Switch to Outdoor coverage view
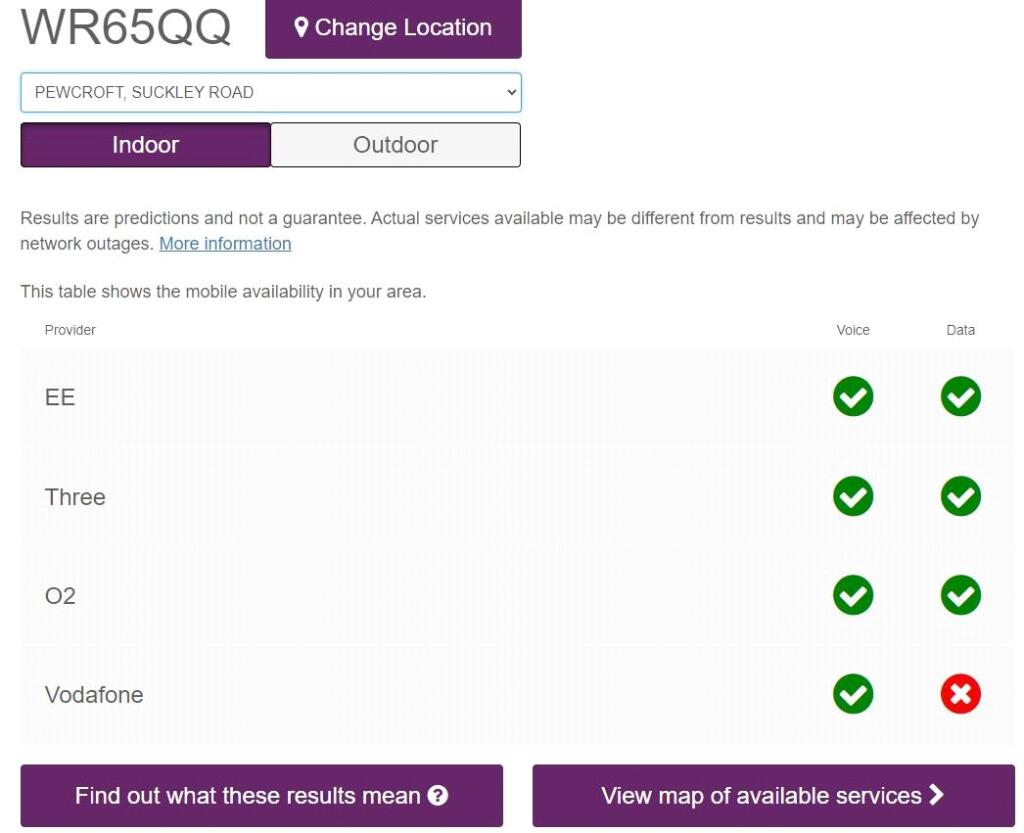Image resolution: width=1024 pixels, height=833 pixels. coord(395,145)
